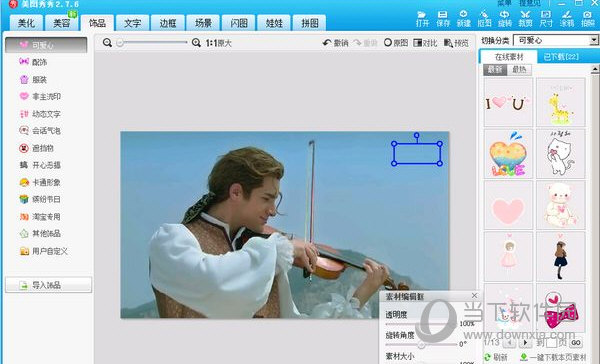Set zoom to 1:1原大

coord(218,43)
